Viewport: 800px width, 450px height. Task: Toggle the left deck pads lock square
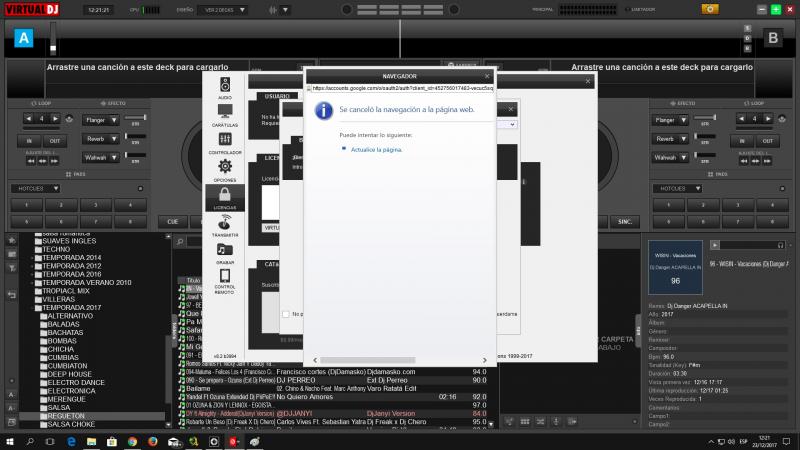pos(140,189)
